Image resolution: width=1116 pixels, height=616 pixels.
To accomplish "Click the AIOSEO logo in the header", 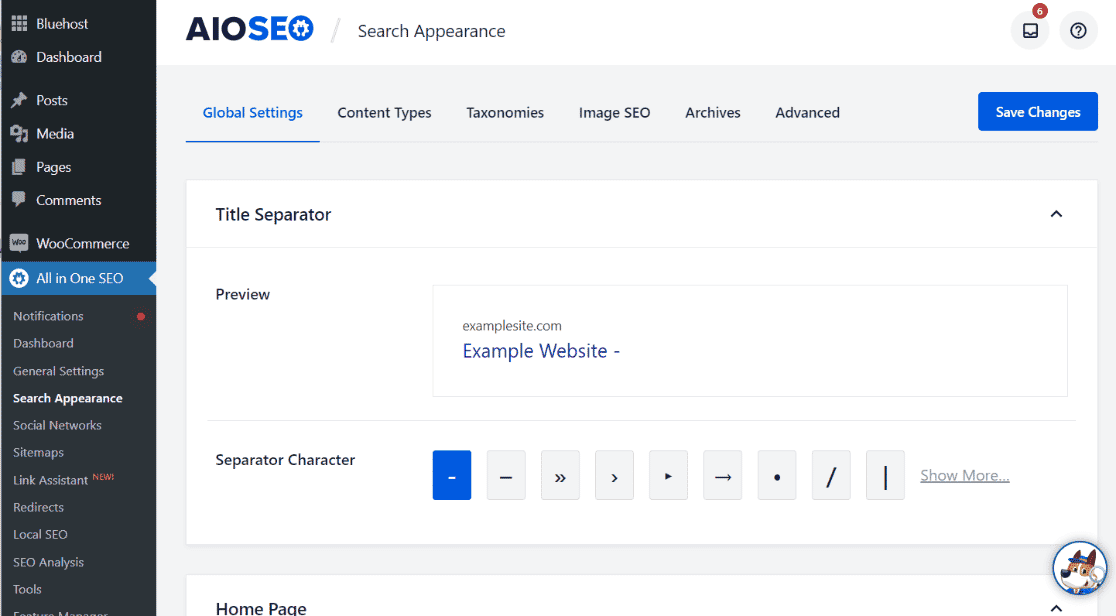I will tap(249, 28).
